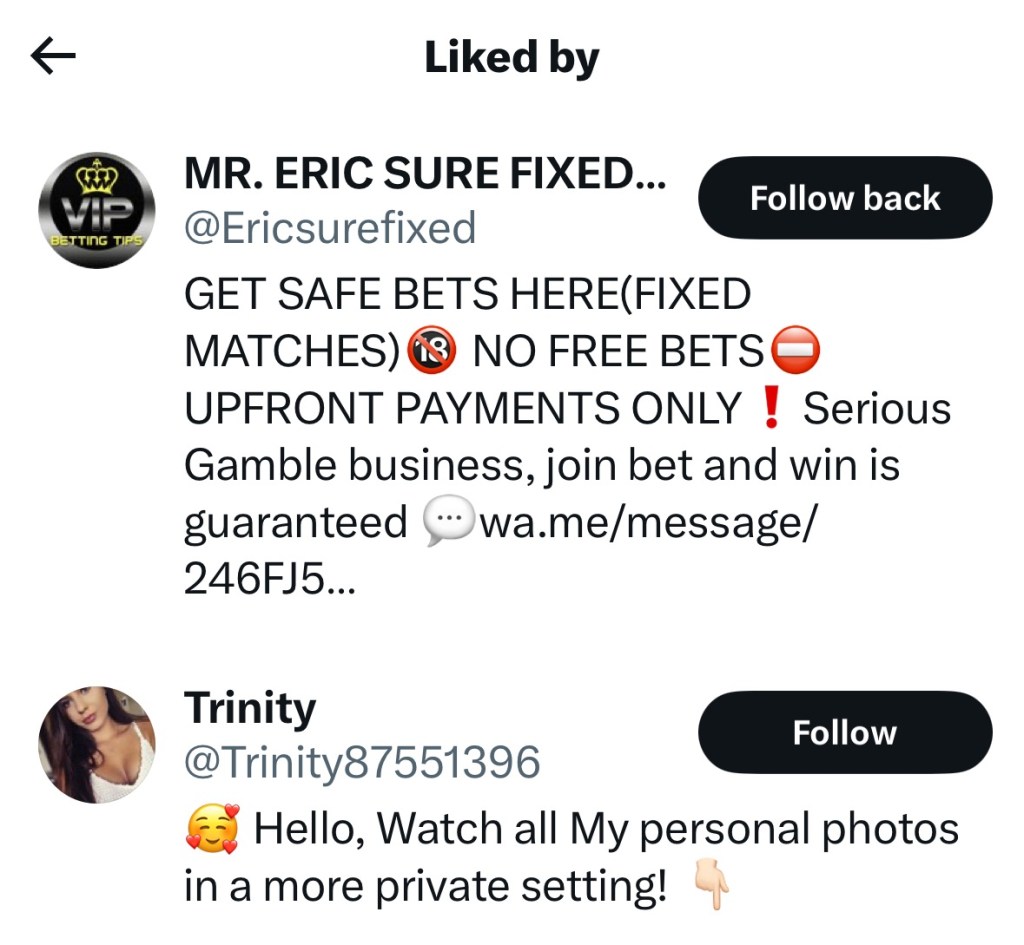This screenshot has width=1024, height=945.
Task: Open the MR. ERIC SURE FIXED display name
Action: click(x=425, y=176)
